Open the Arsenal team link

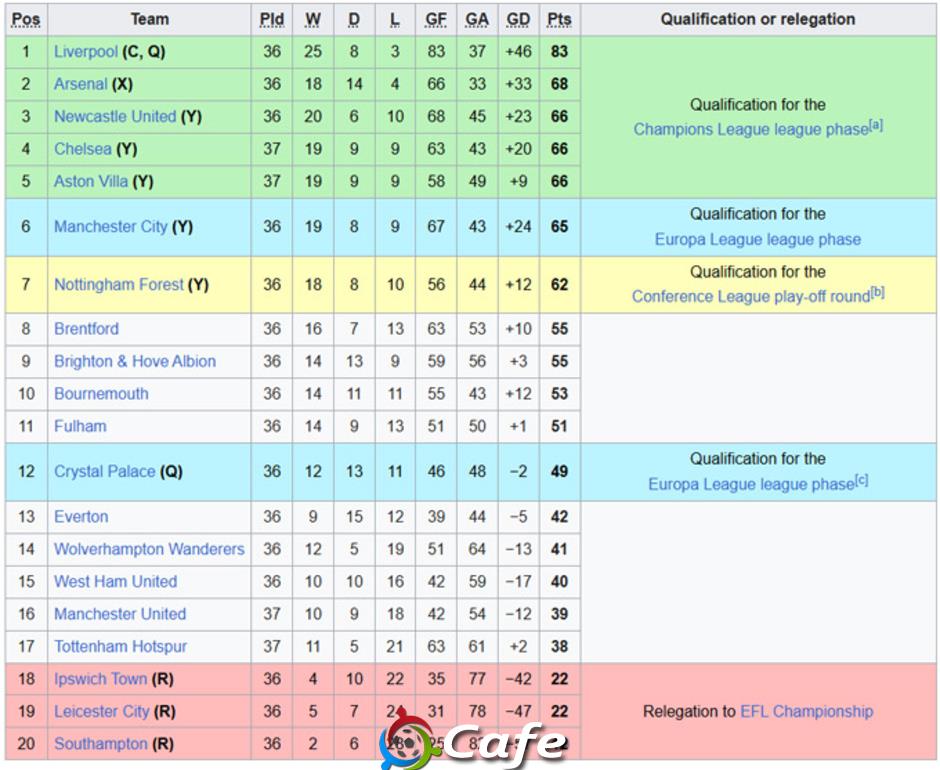tap(80, 84)
